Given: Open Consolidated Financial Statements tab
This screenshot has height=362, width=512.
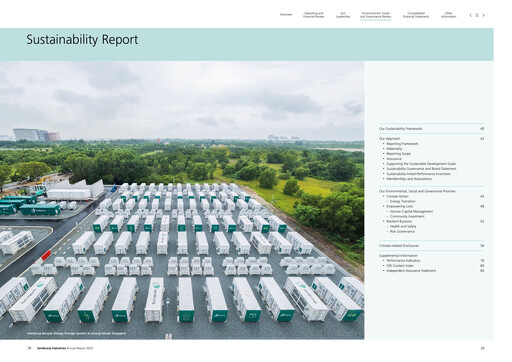Looking at the screenshot, I should pyautogui.click(x=416, y=15).
